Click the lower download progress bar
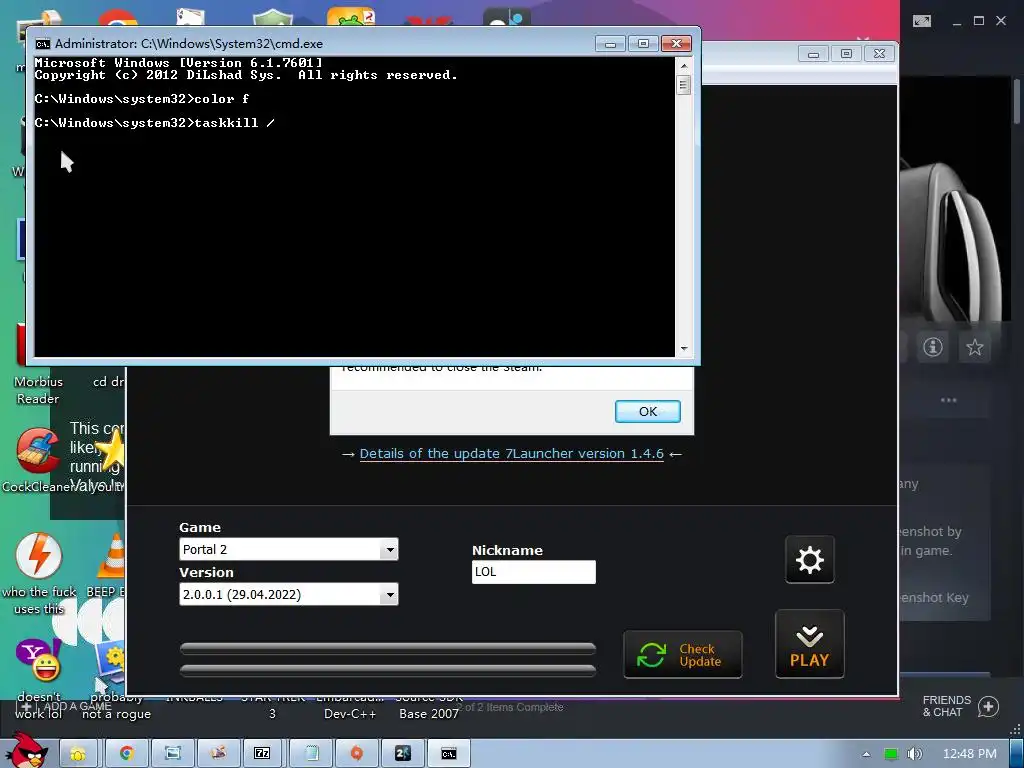Viewport: 1024px width, 768px height. pyautogui.click(x=388, y=669)
